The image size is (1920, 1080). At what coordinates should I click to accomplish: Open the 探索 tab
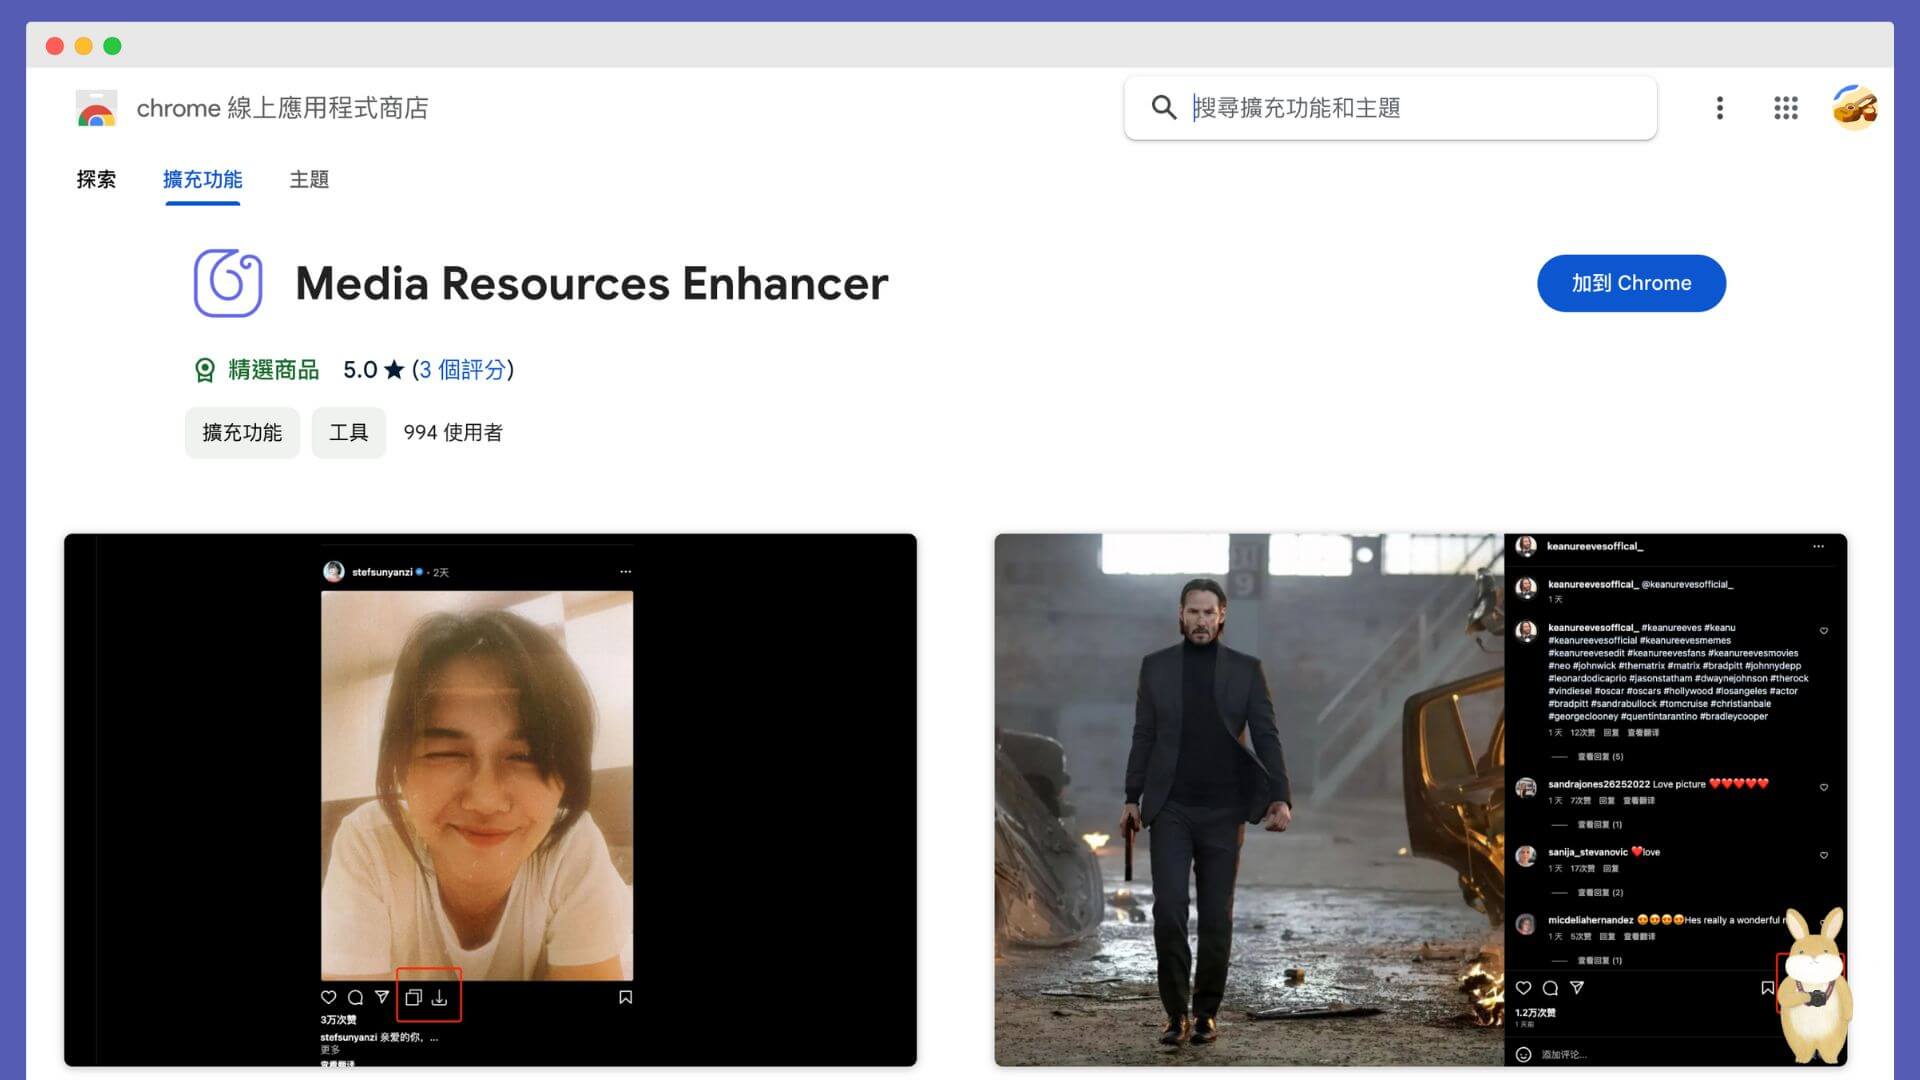click(96, 179)
